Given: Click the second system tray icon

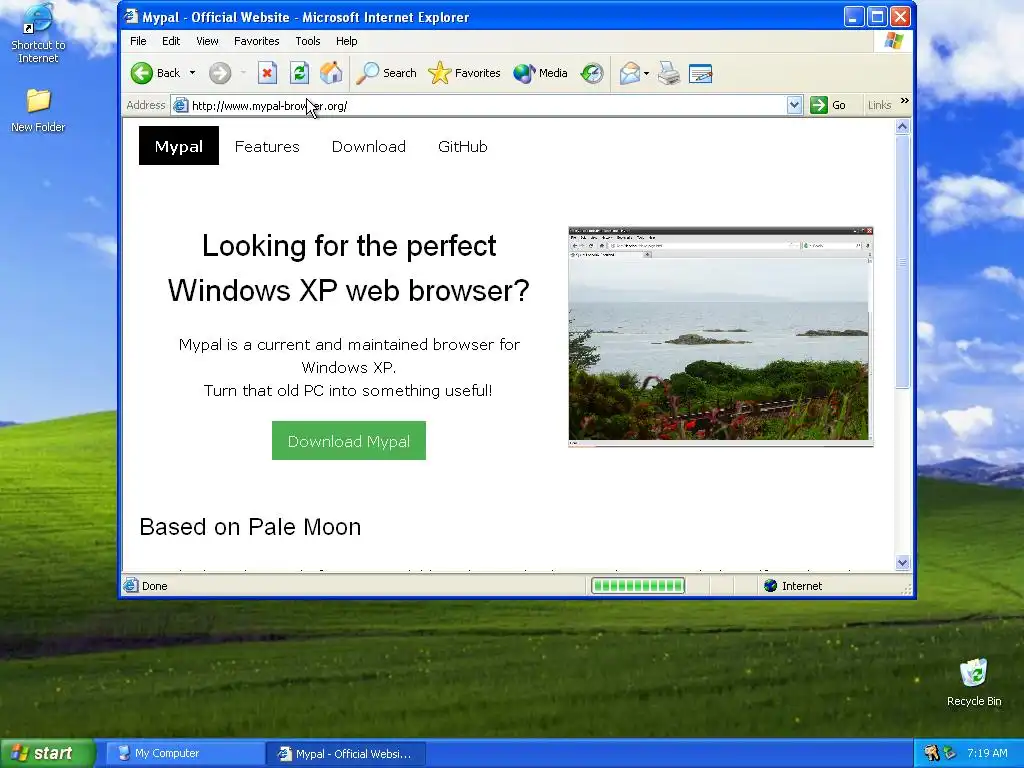Looking at the screenshot, I should [949, 753].
